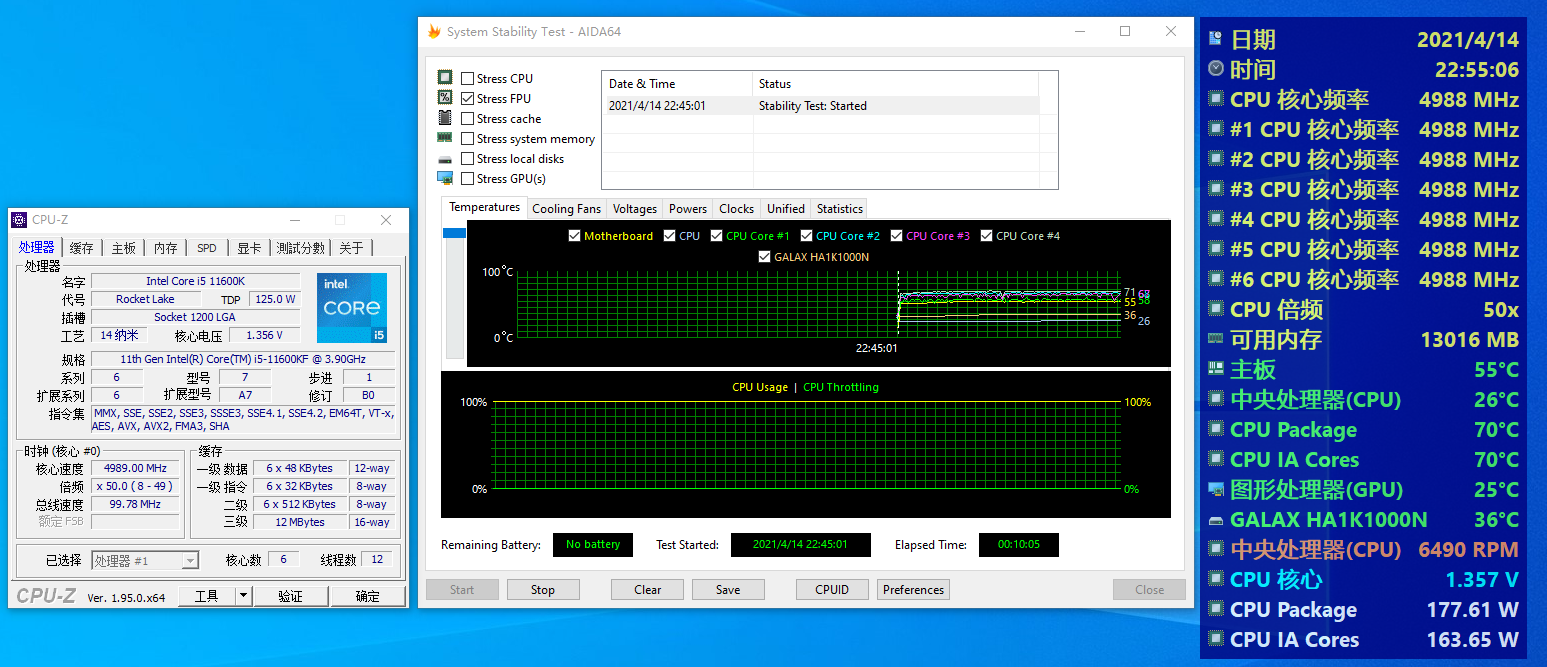Click the blue vertical graph slider
Viewport: 1547px width, 667px height.
(454, 233)
